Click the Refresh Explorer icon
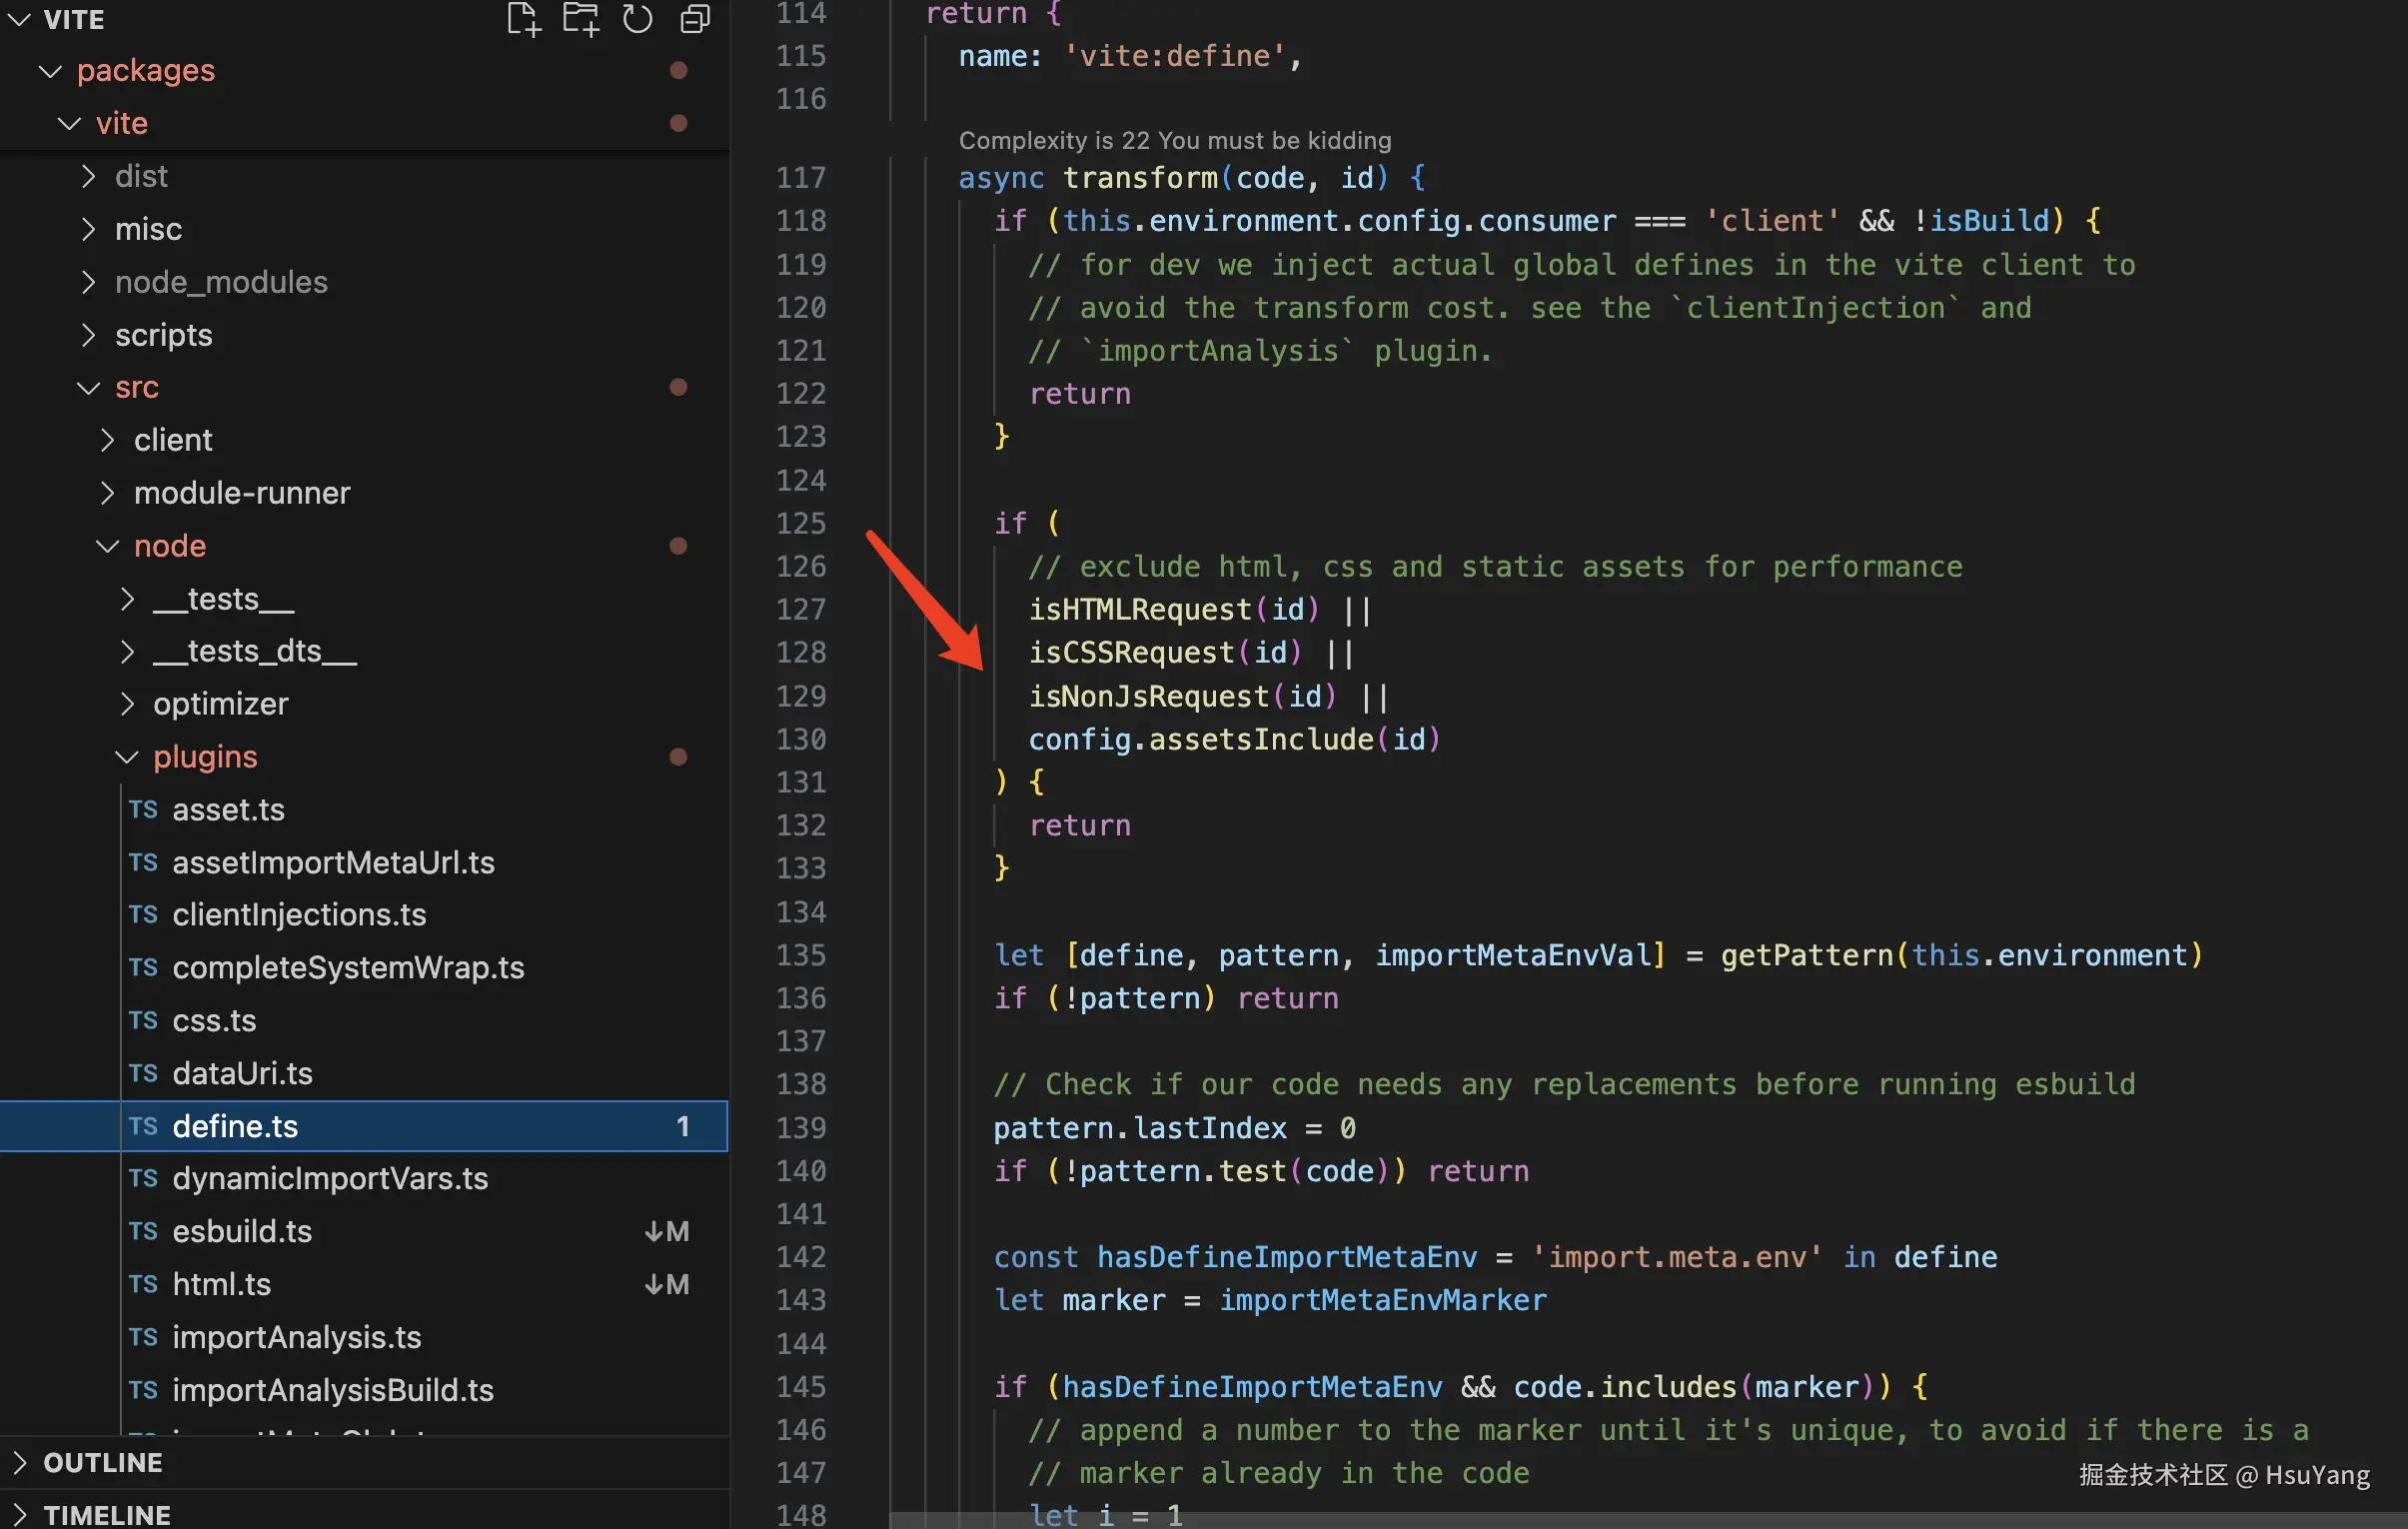This screenshot has width=2408, height=1529. [637, 19]
